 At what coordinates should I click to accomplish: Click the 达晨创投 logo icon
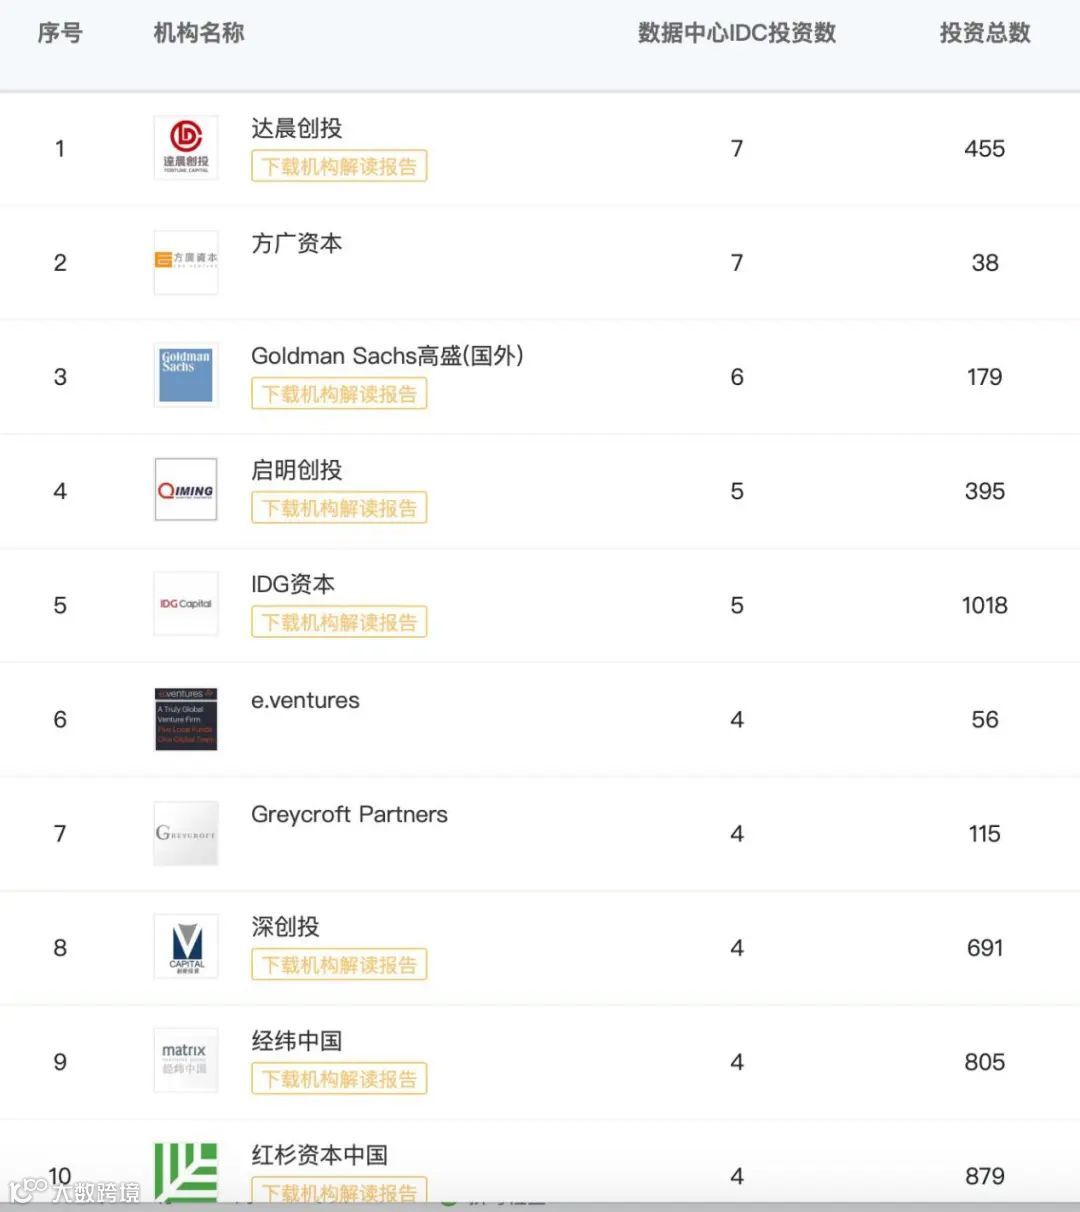(186, 148)
